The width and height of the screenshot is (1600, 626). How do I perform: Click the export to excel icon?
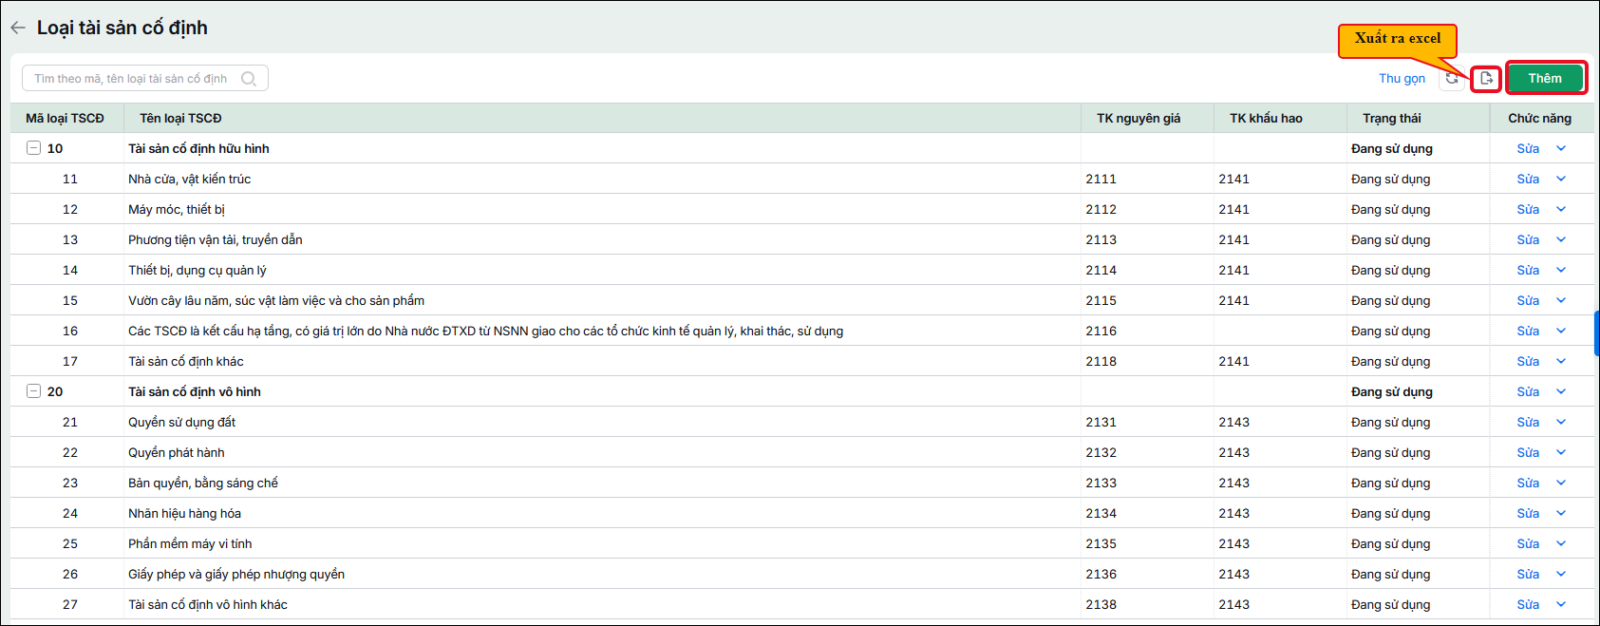pos(1486,78)
